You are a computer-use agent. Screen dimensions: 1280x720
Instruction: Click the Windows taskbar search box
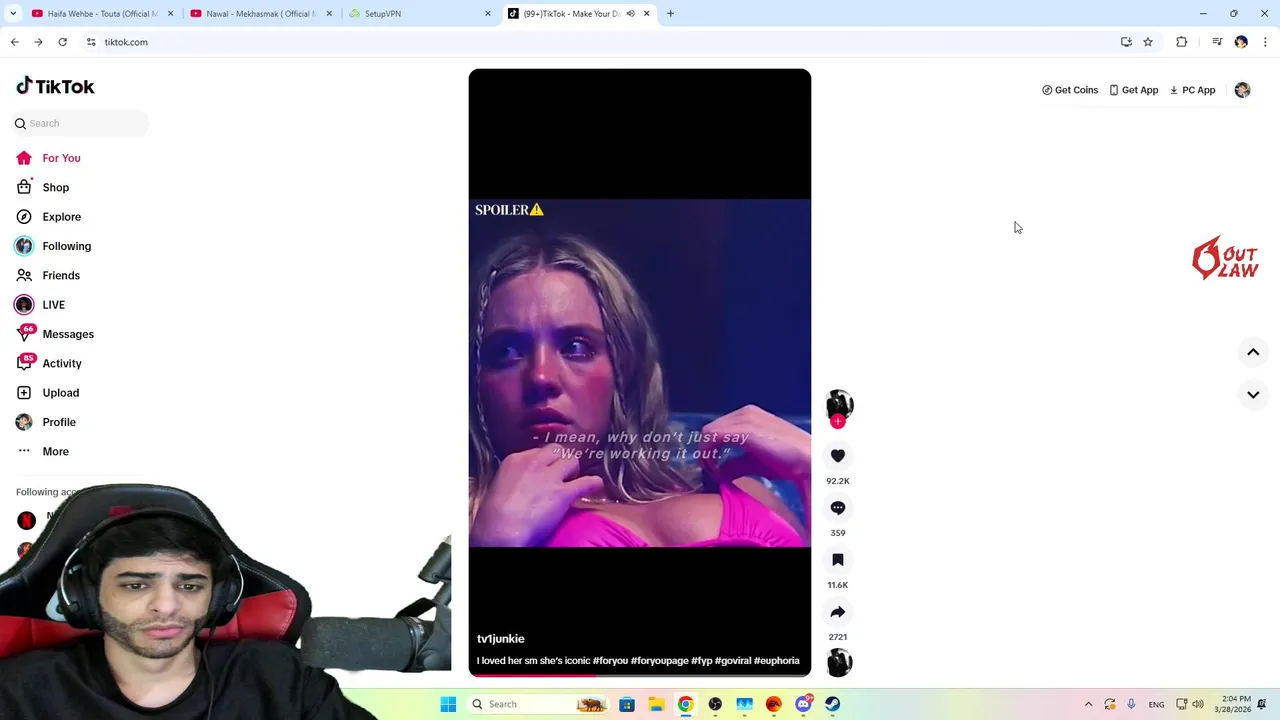538,704
